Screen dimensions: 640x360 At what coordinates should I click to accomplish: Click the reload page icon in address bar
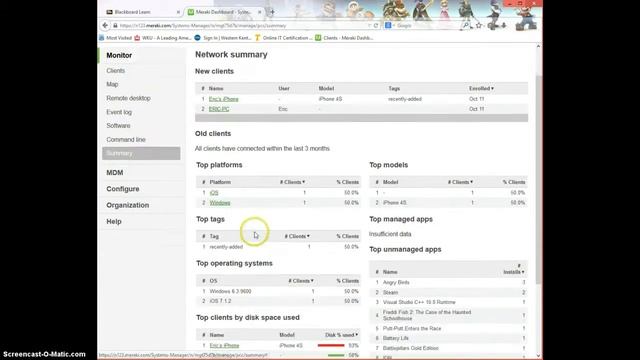(376, 25)
